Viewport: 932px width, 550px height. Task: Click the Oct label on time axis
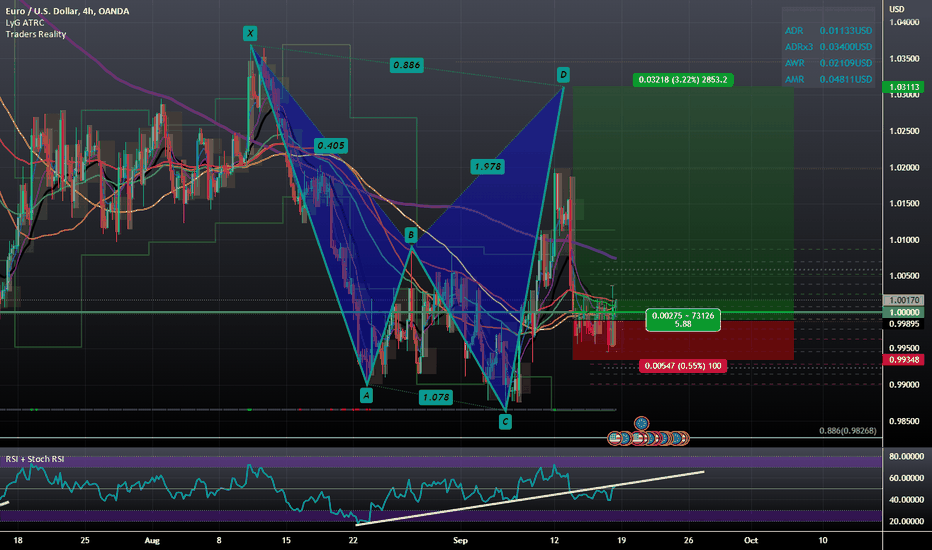[x=751, y=540]
